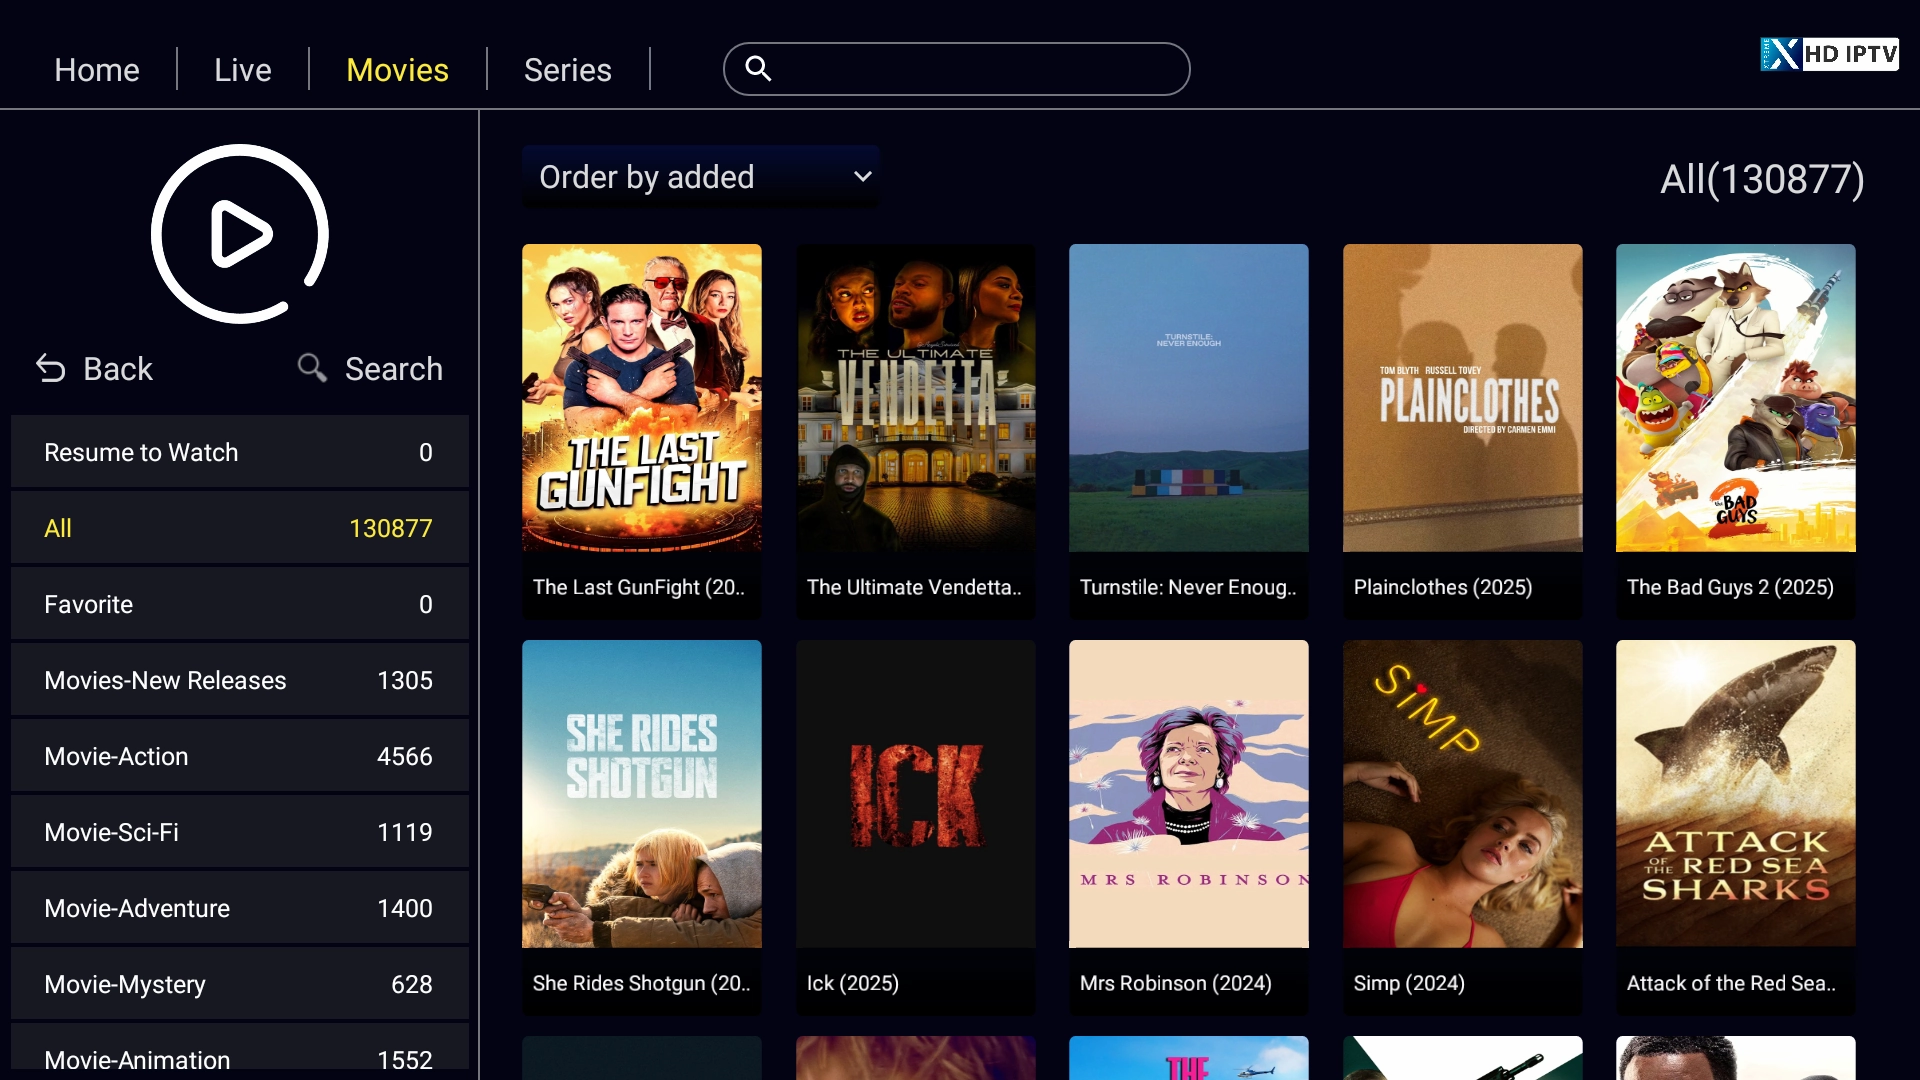Click the title 'Simp (2024)'
The height and width of the screenshot is (1080, 1920).
tap(1409, 983)
